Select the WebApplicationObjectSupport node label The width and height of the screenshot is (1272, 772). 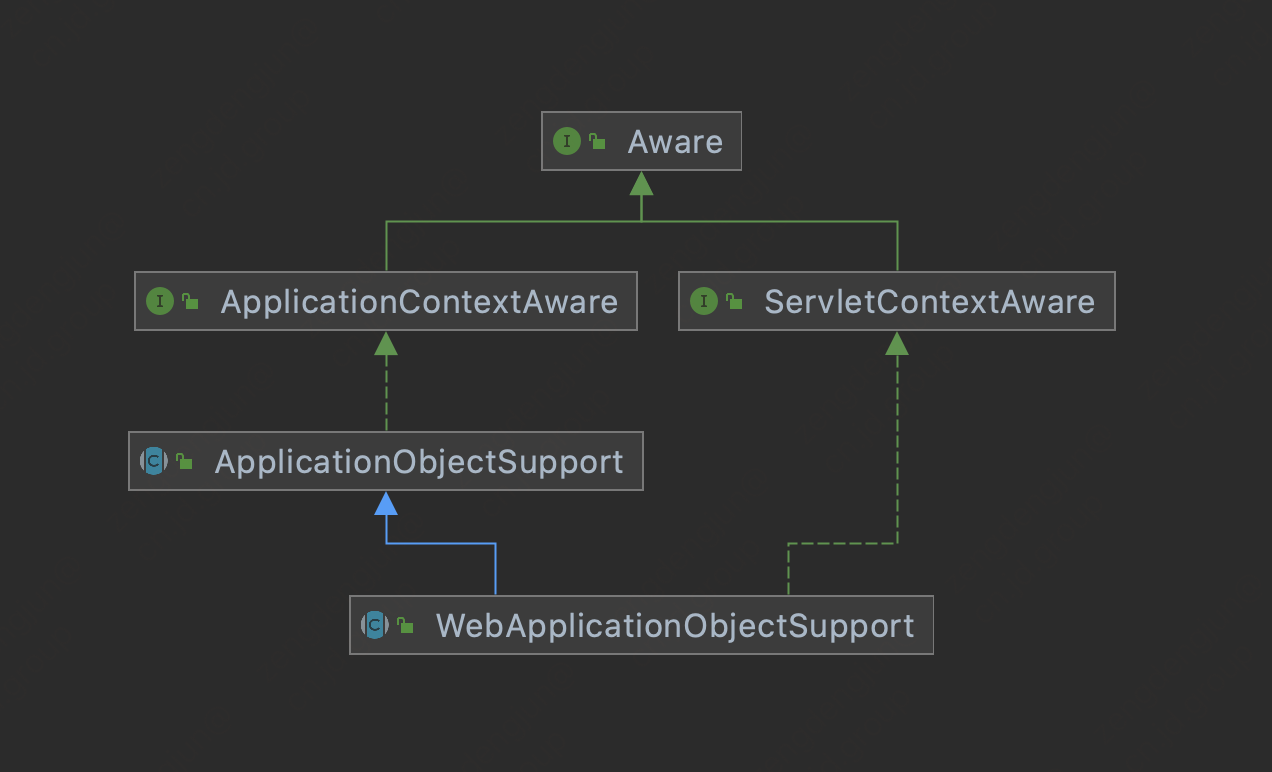click(675, 626)
